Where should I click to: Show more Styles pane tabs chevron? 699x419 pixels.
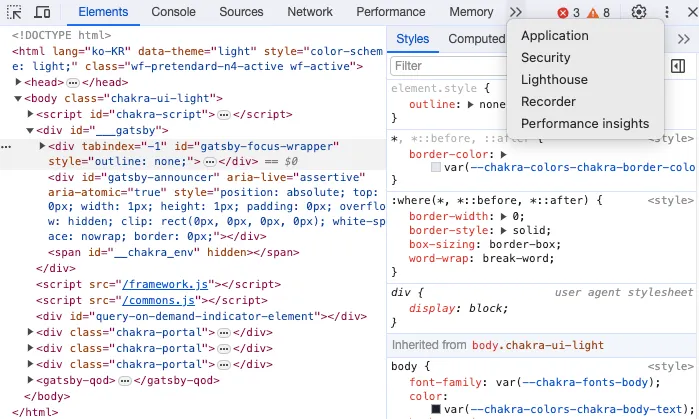(683, 39)
